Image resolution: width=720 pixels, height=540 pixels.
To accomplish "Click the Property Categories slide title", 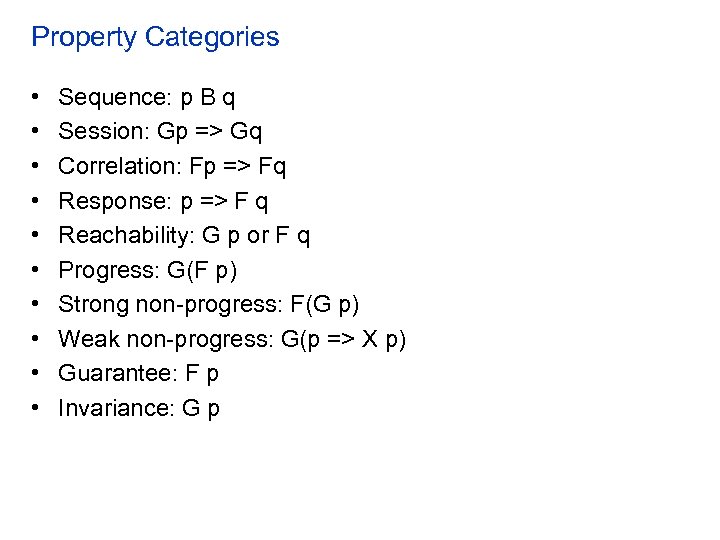I will coord(155,38).
